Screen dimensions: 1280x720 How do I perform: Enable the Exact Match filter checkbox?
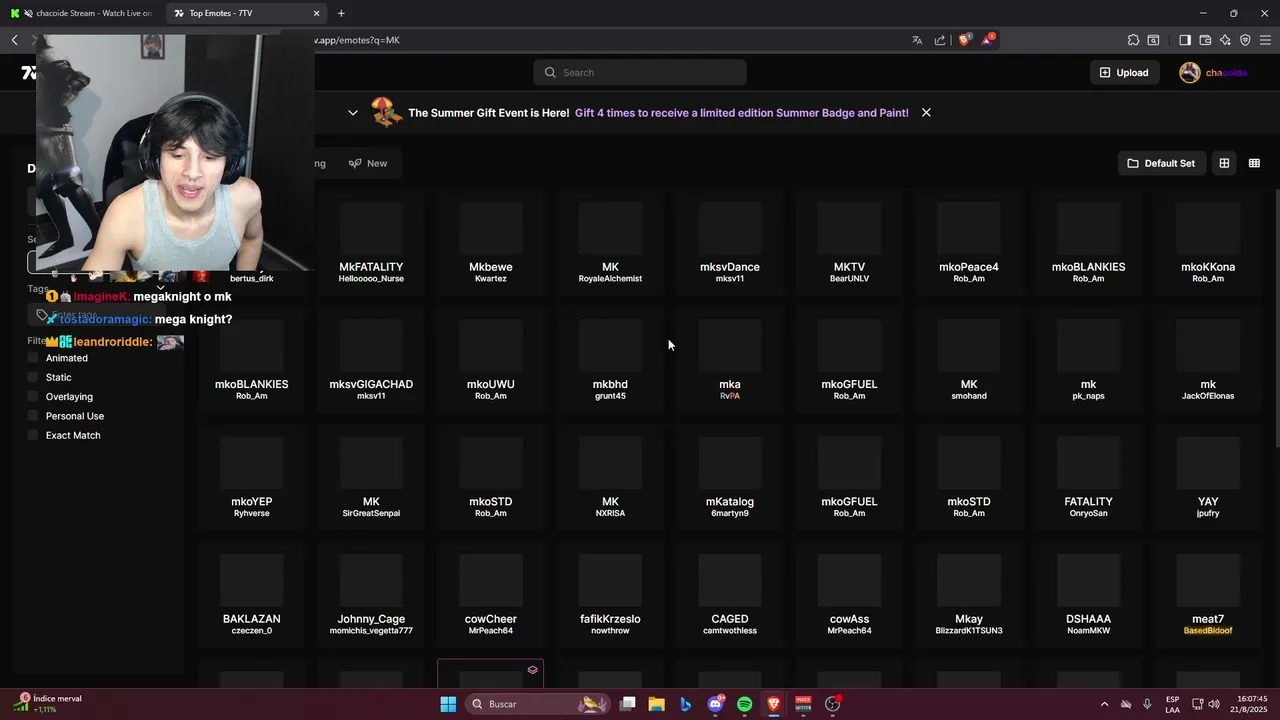(x=33, y=435)
